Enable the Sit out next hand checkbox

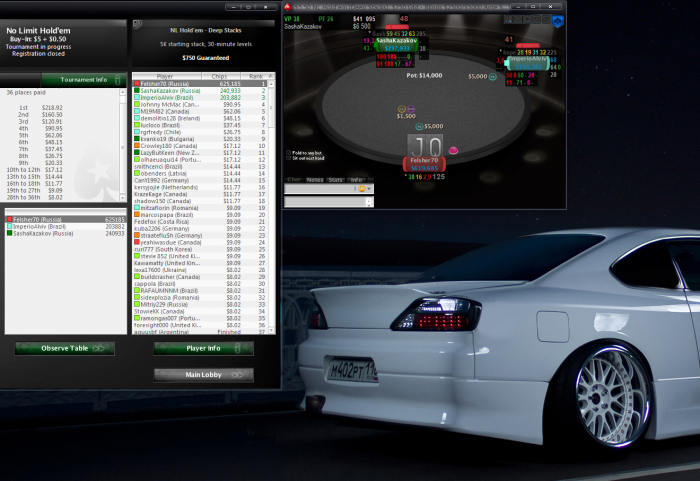click(x=288, y=158)
